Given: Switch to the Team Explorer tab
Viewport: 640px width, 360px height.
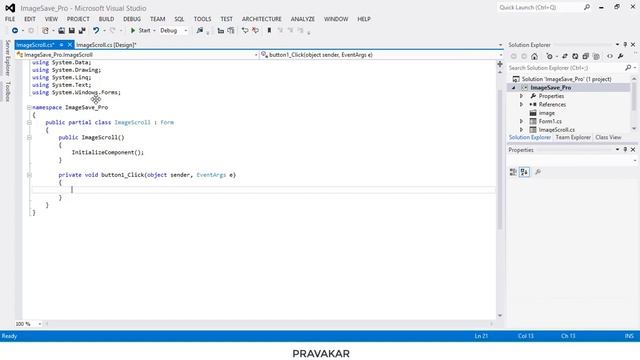Looking at the screenshot, I should [573, 138].
